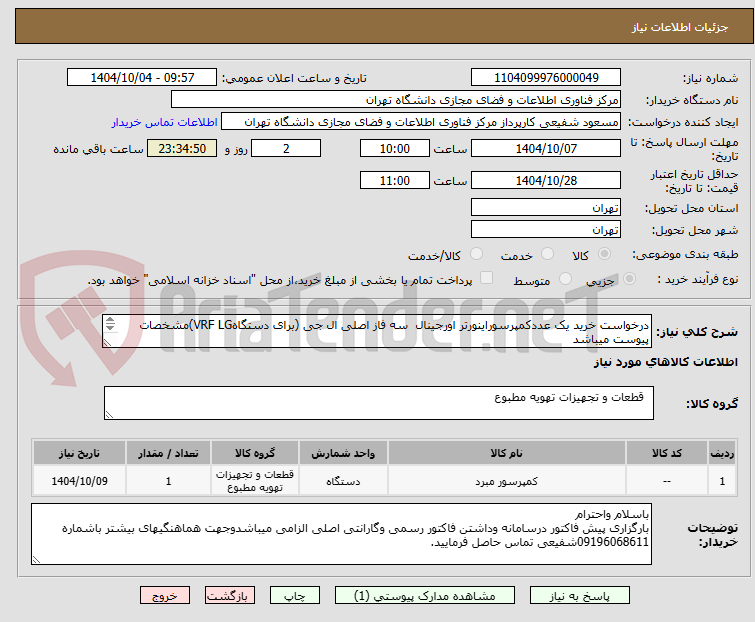Click the deadline time field 10:00
The height and width of the screenshot is (622, 755).
(x=394, y=148)
